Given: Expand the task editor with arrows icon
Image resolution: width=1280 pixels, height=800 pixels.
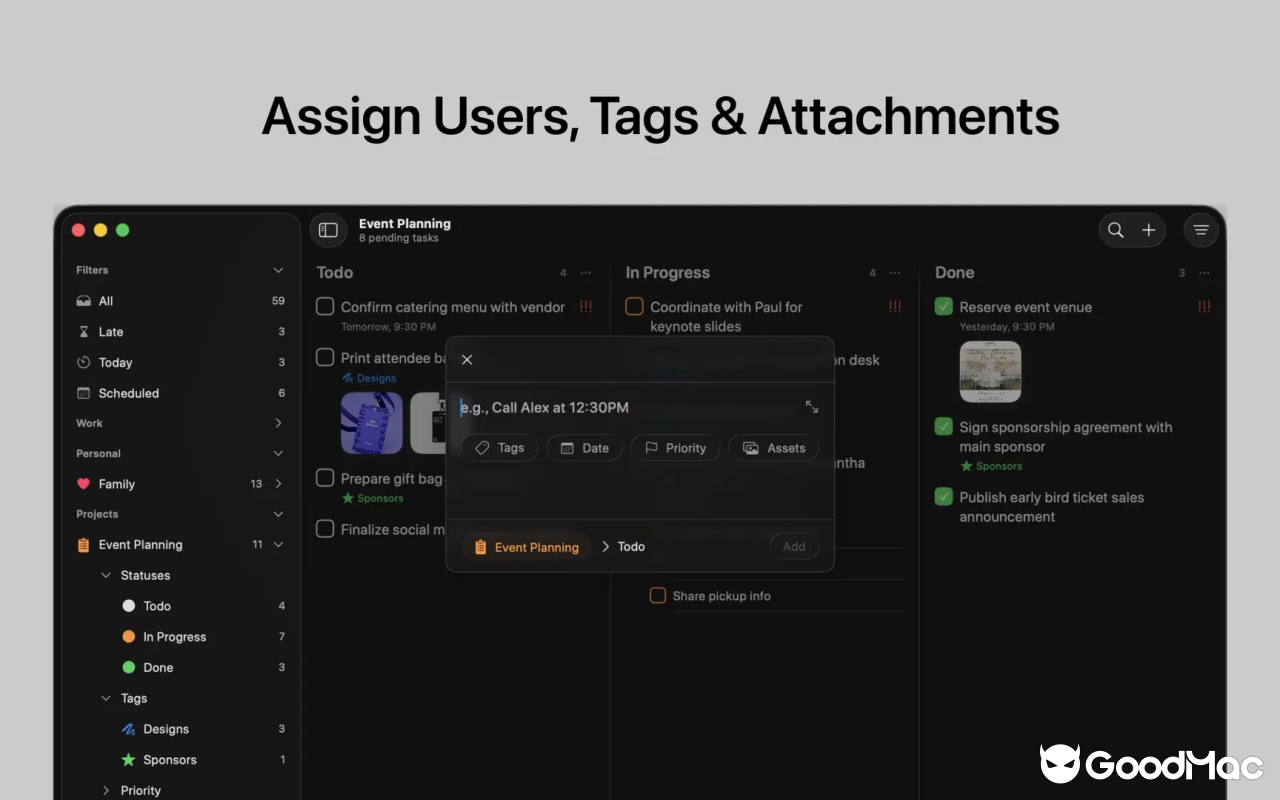Looking at the screenshot, I should [x=812, y=407].
